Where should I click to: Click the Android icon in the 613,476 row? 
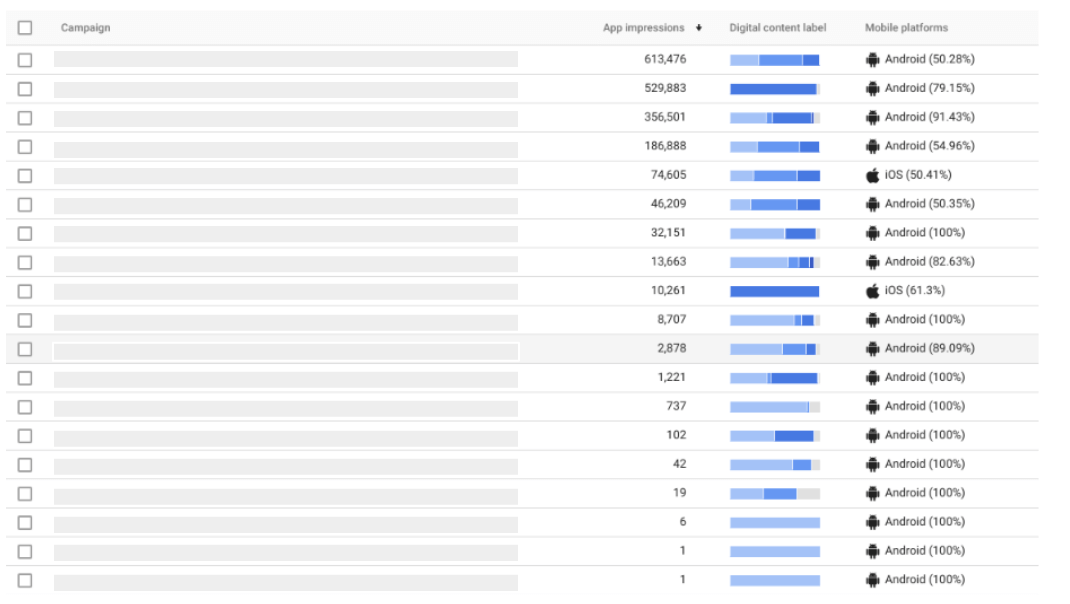(x=872, y=60)
